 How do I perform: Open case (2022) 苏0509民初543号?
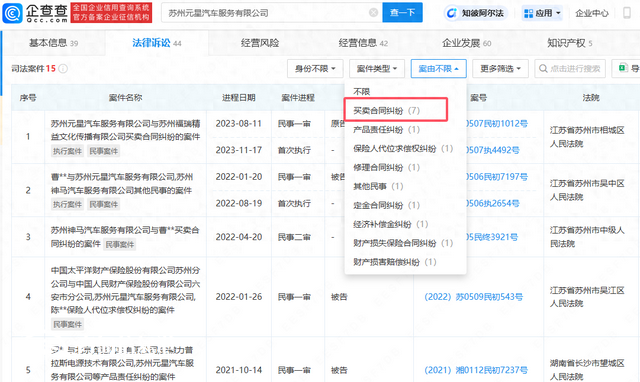pos(473,297)
